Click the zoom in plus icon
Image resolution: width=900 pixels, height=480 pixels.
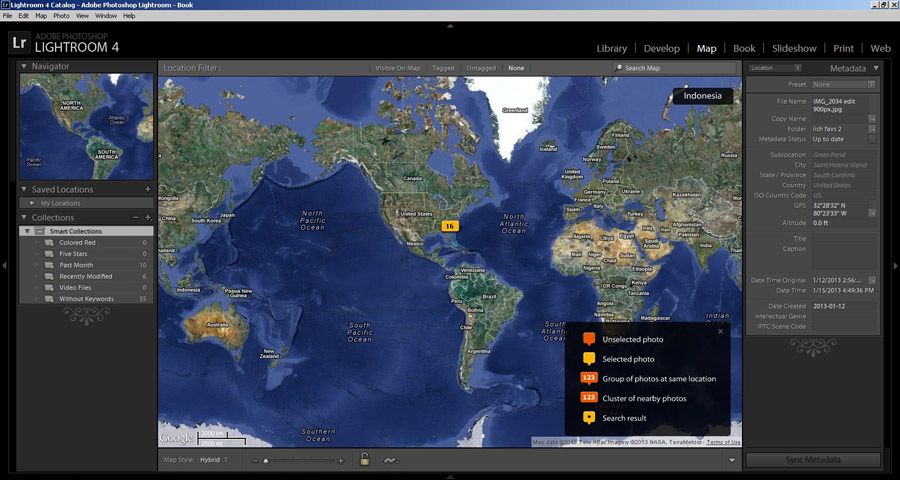(340, 460)
